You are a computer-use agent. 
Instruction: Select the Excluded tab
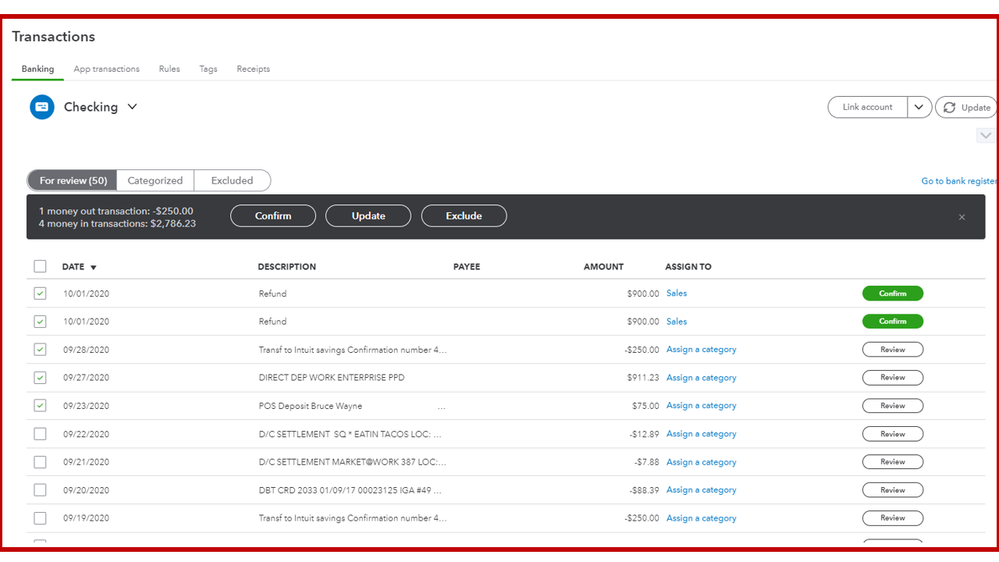point(232,181)
